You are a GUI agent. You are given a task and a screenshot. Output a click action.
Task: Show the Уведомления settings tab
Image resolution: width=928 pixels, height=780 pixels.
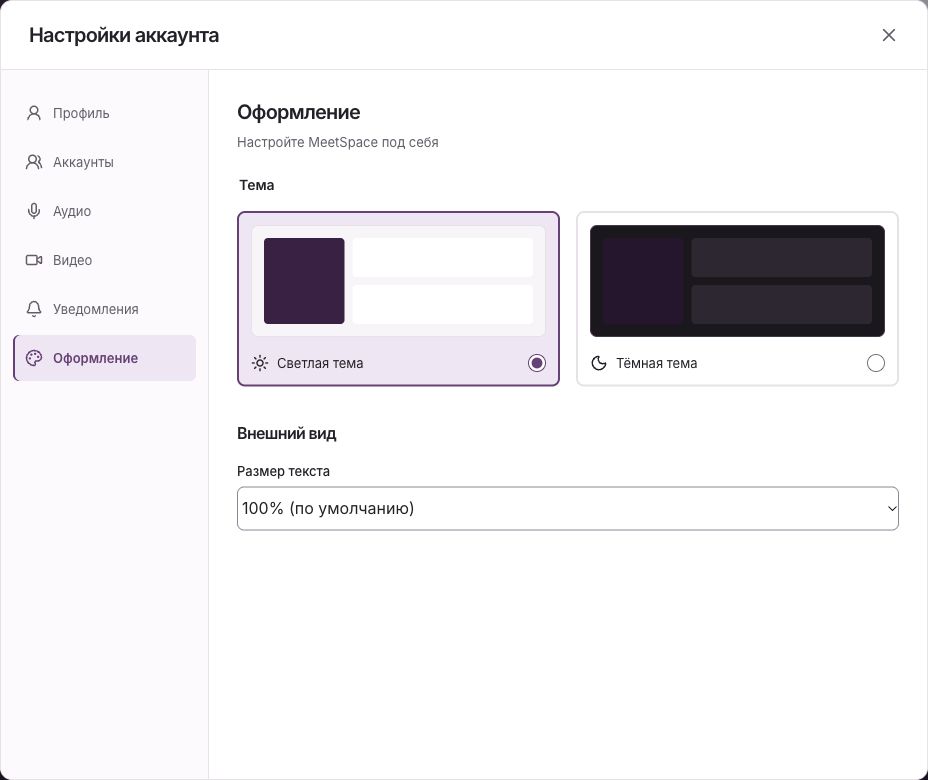point(105,309)
